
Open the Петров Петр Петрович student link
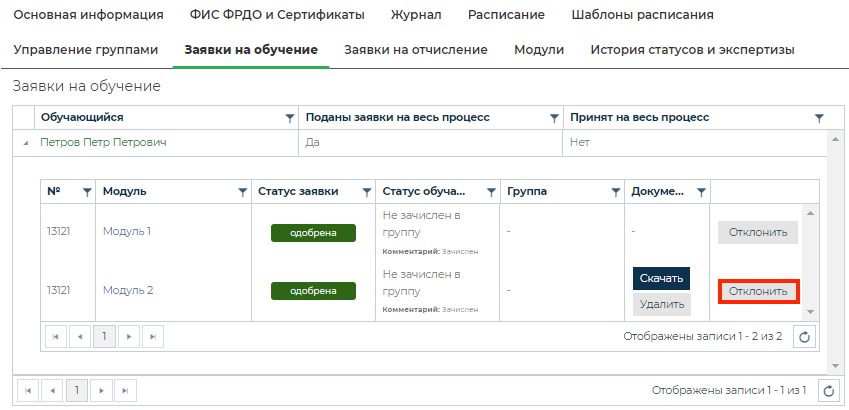[x=103, y=143]
